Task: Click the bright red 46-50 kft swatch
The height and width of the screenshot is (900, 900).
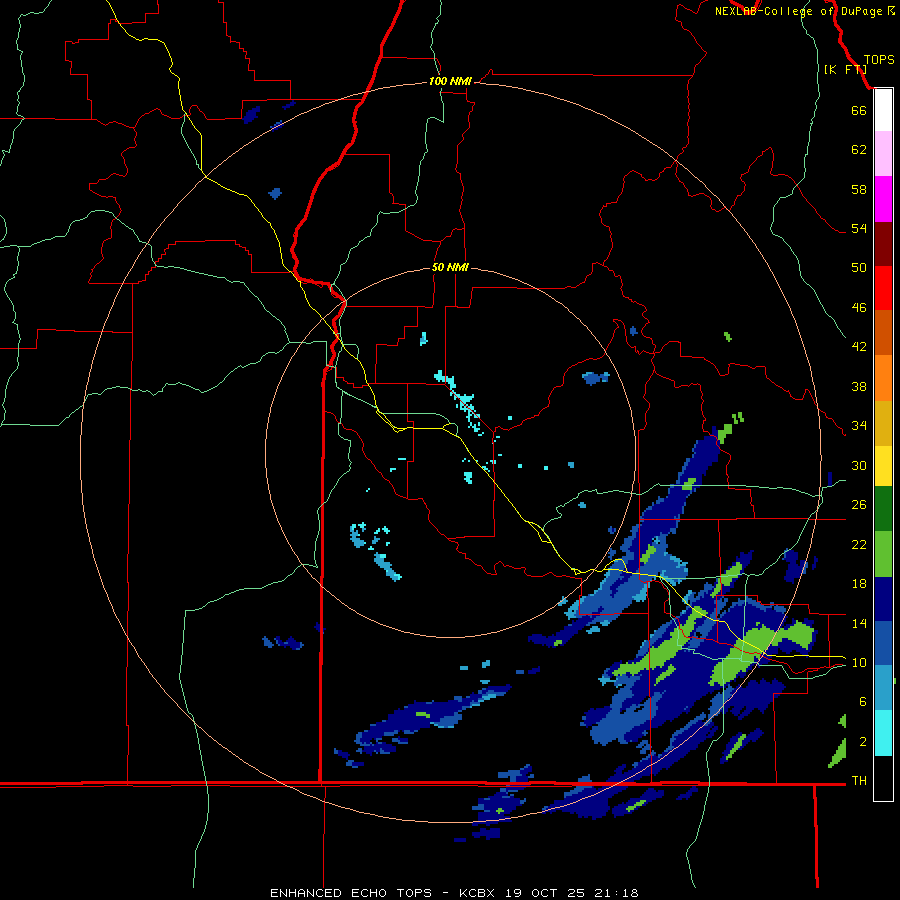Action: (883, 288)
